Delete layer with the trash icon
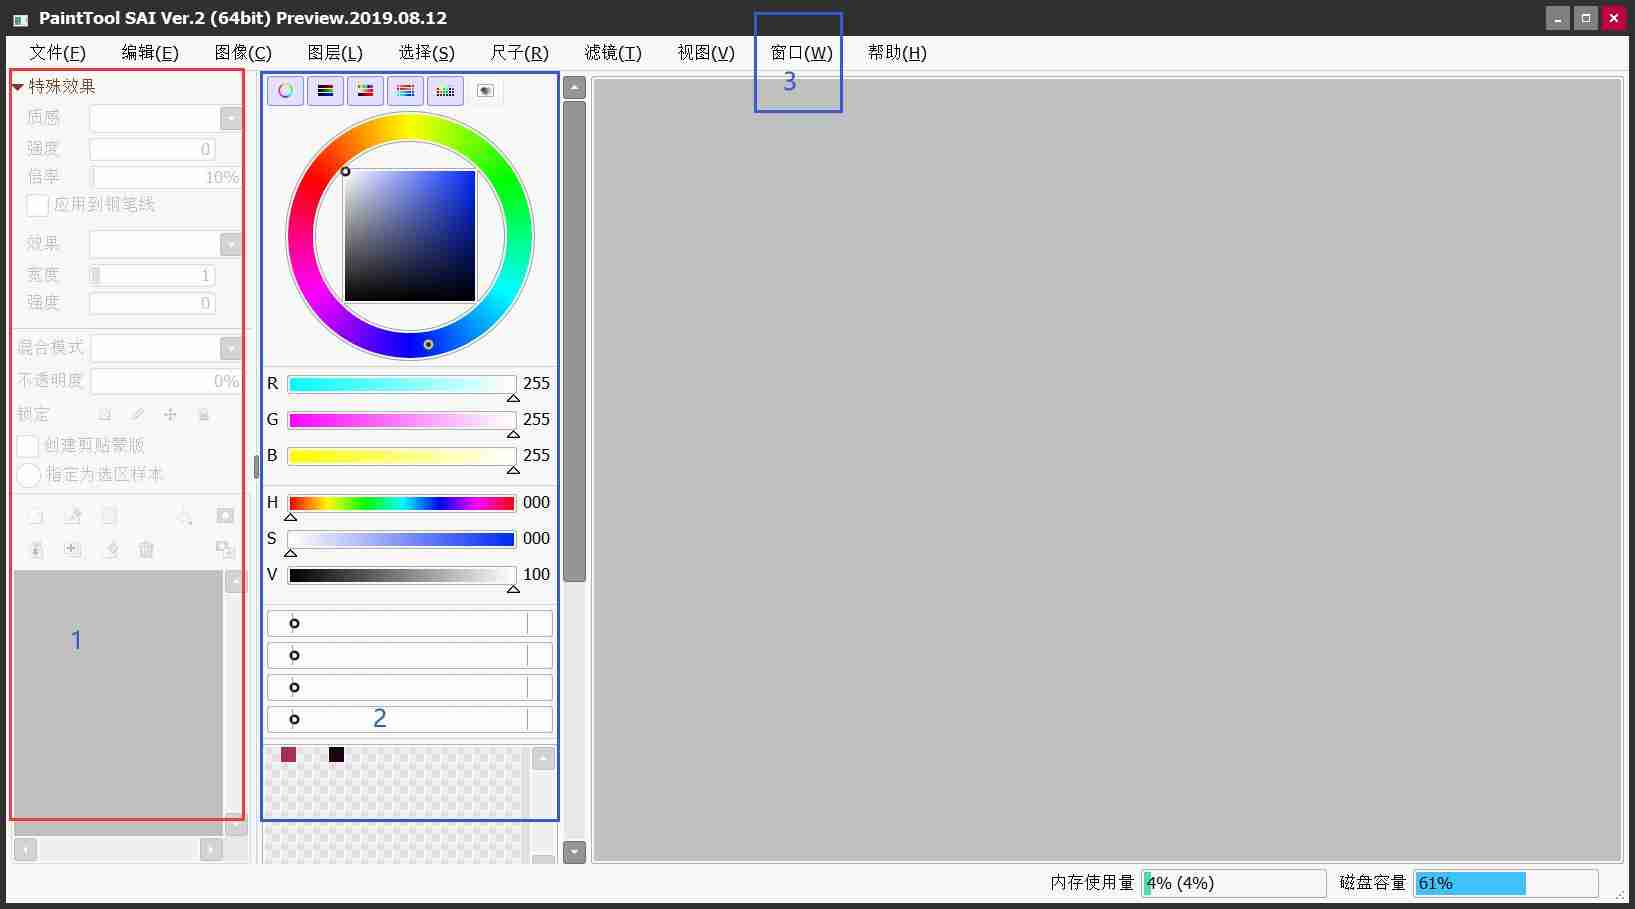This screenshot has width=1635, height=909. pyautogui.click(x=146, y=549)
